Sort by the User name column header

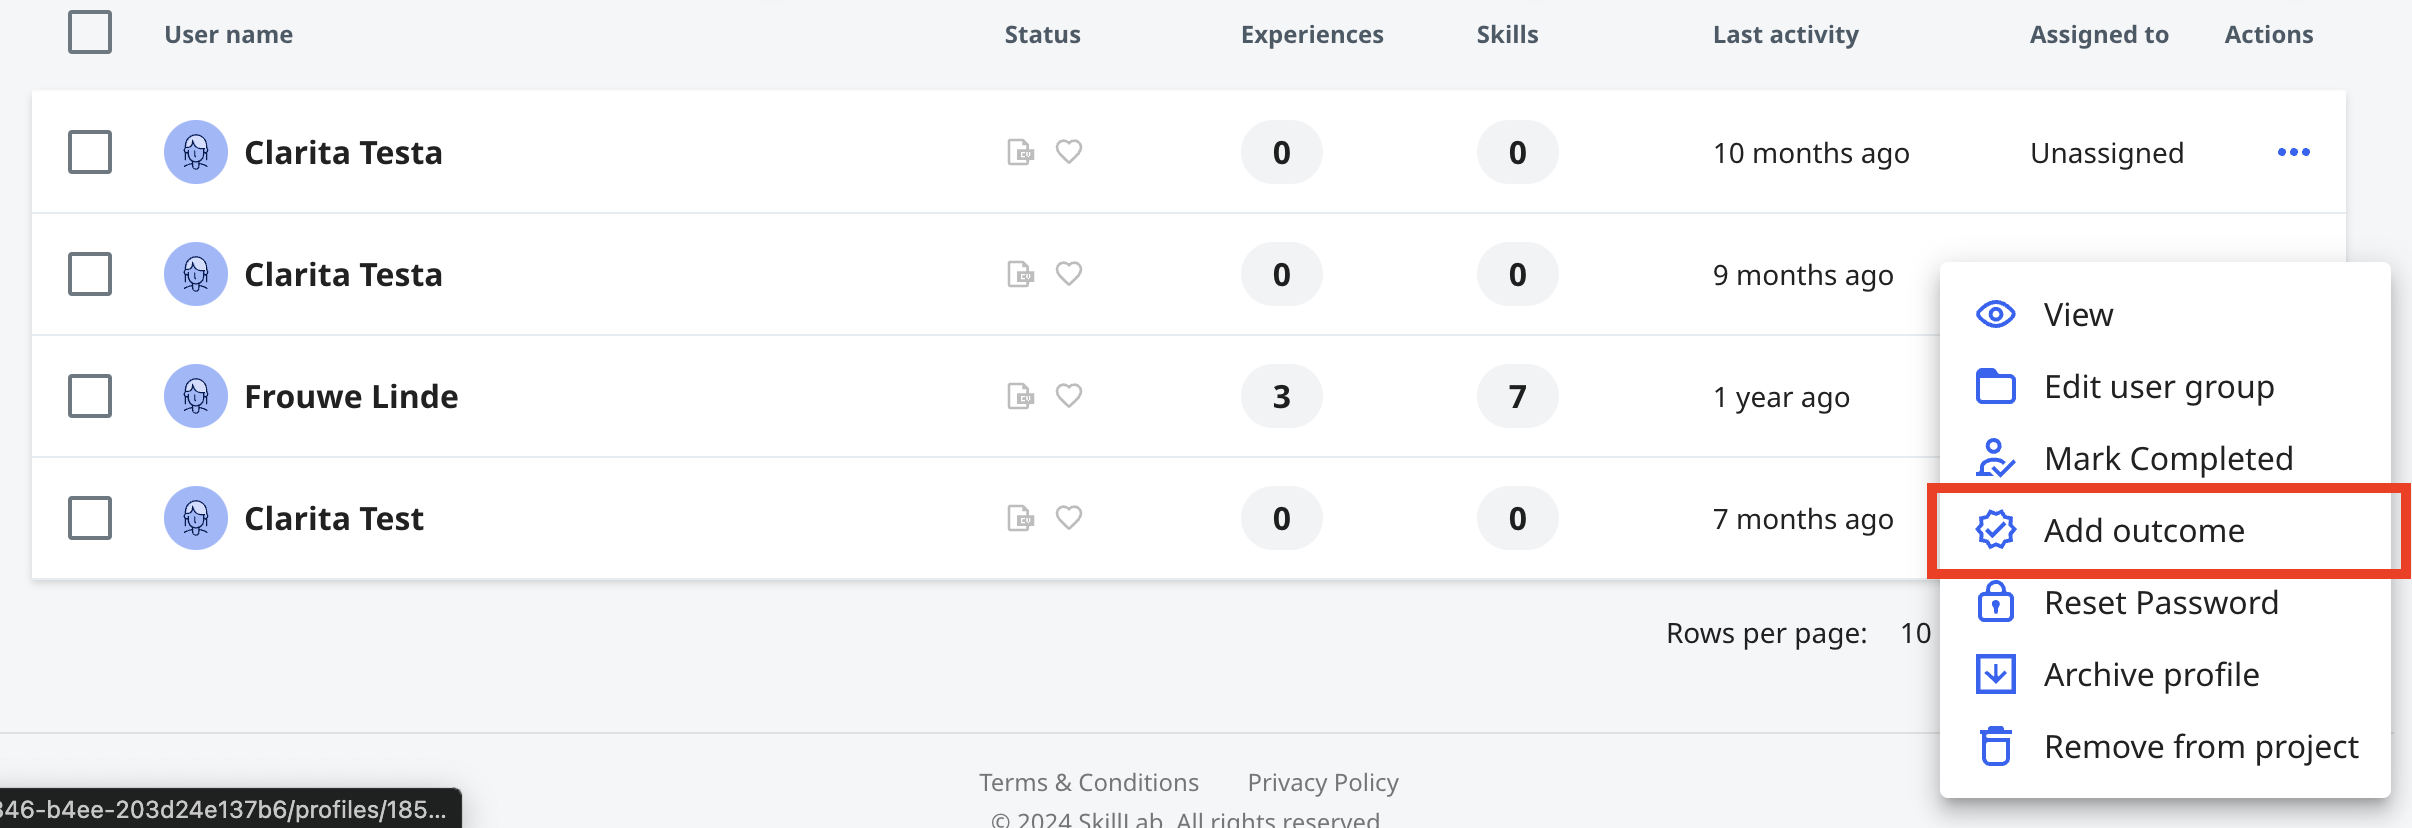(x=229, y=34)
